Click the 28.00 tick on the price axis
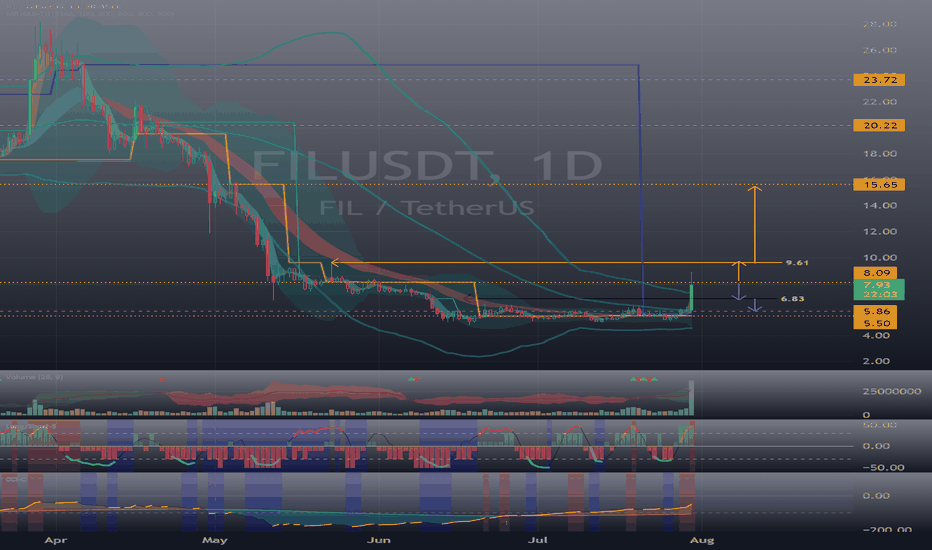The width and height of the screenshot is (932, 550). click(x=880, y=24)
